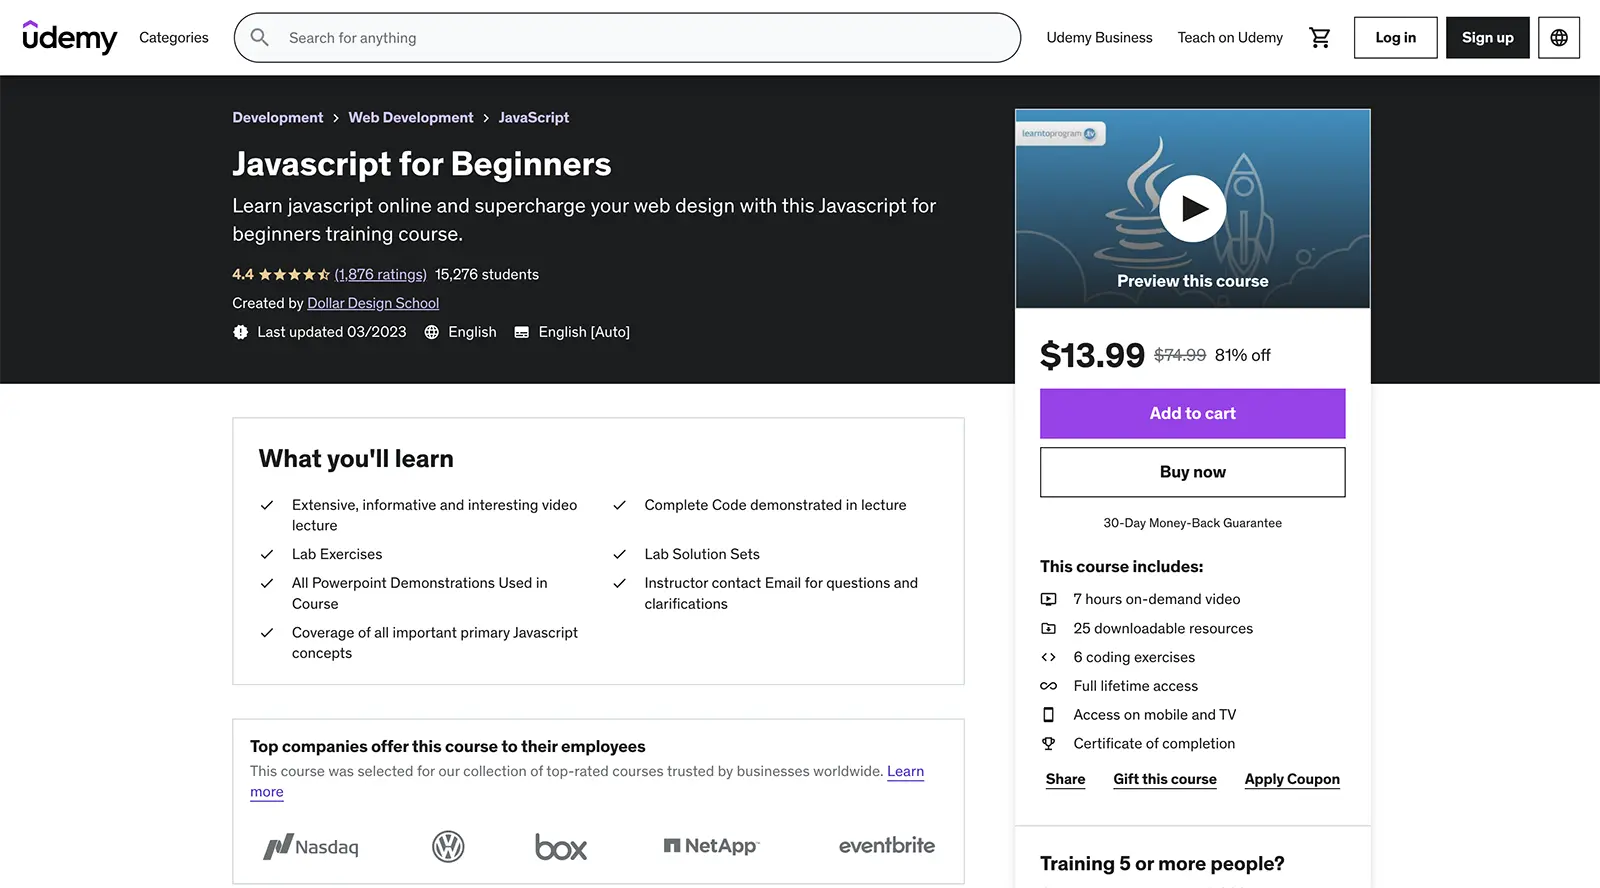Open Udemy Business from the header
The height and width of the screenshot is (888, 1600).
tap(1099, 38)
